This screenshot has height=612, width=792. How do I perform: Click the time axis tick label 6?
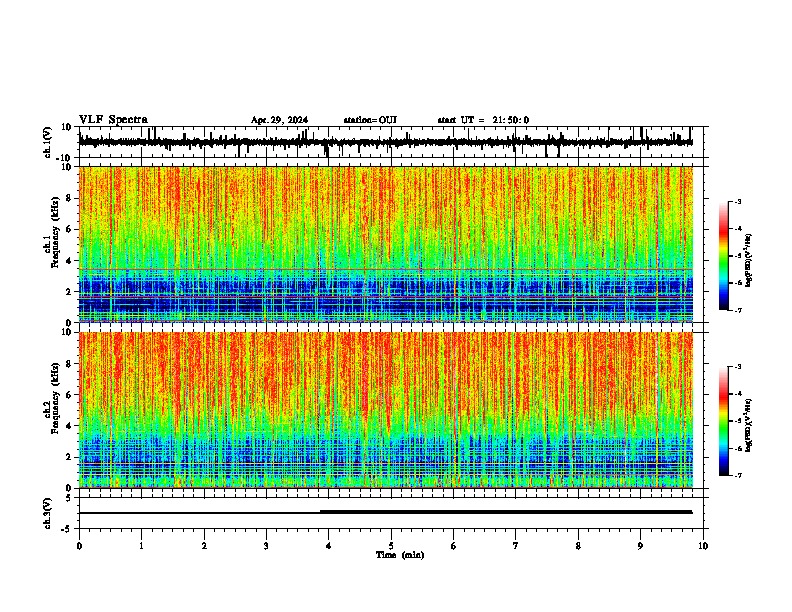[454, 546]
